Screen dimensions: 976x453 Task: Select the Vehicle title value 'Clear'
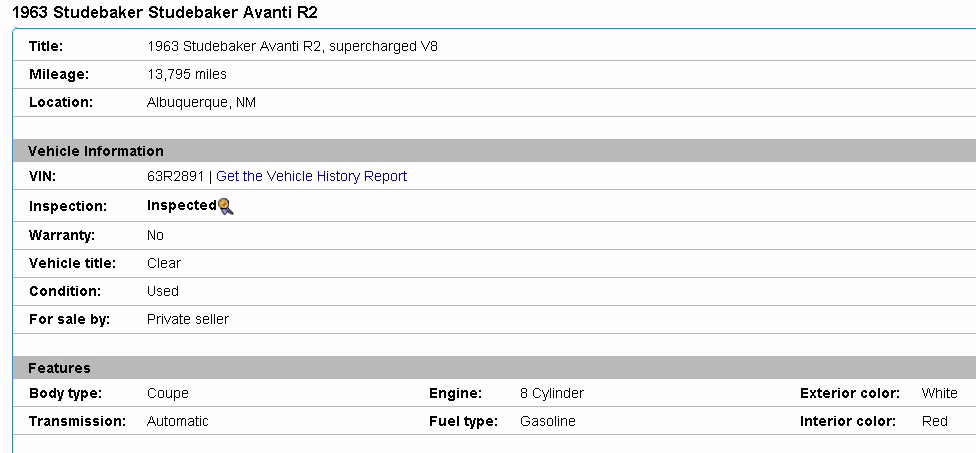click(164, 263)
